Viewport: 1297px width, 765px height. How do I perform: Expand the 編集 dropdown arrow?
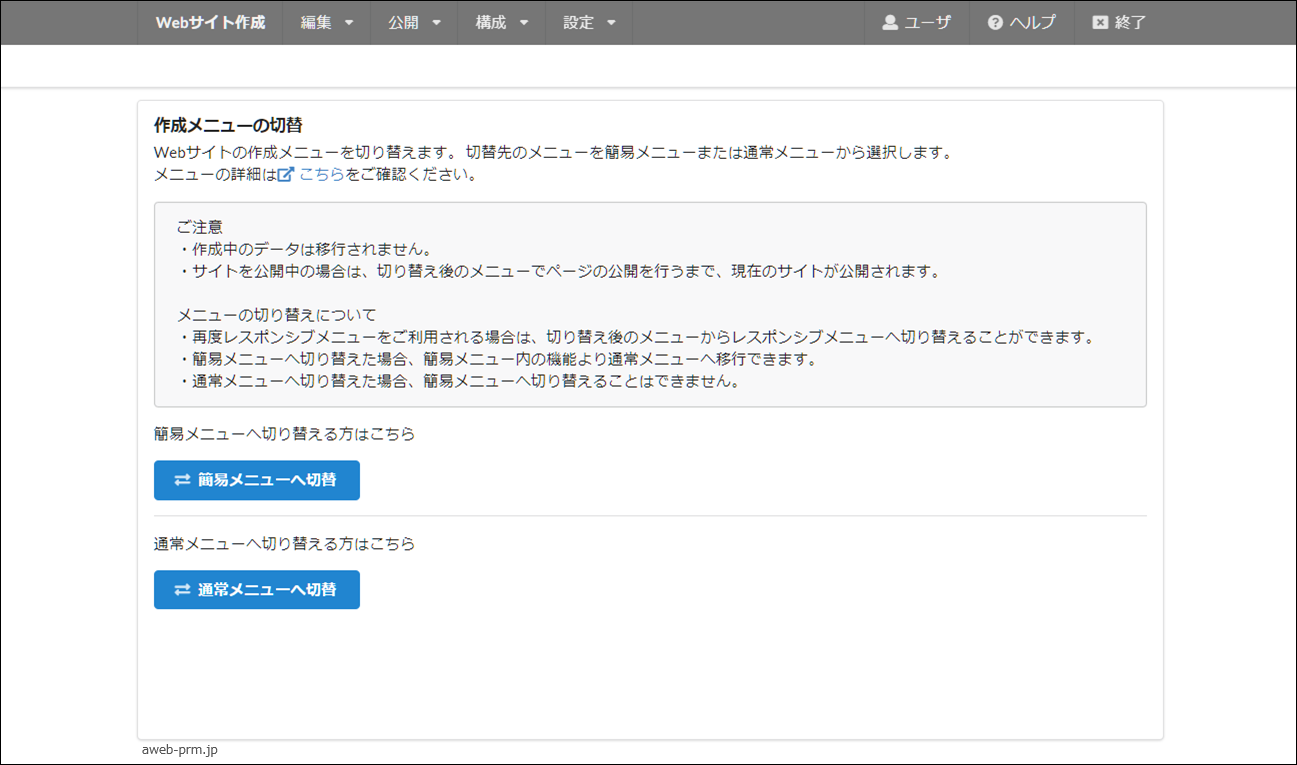349,23
